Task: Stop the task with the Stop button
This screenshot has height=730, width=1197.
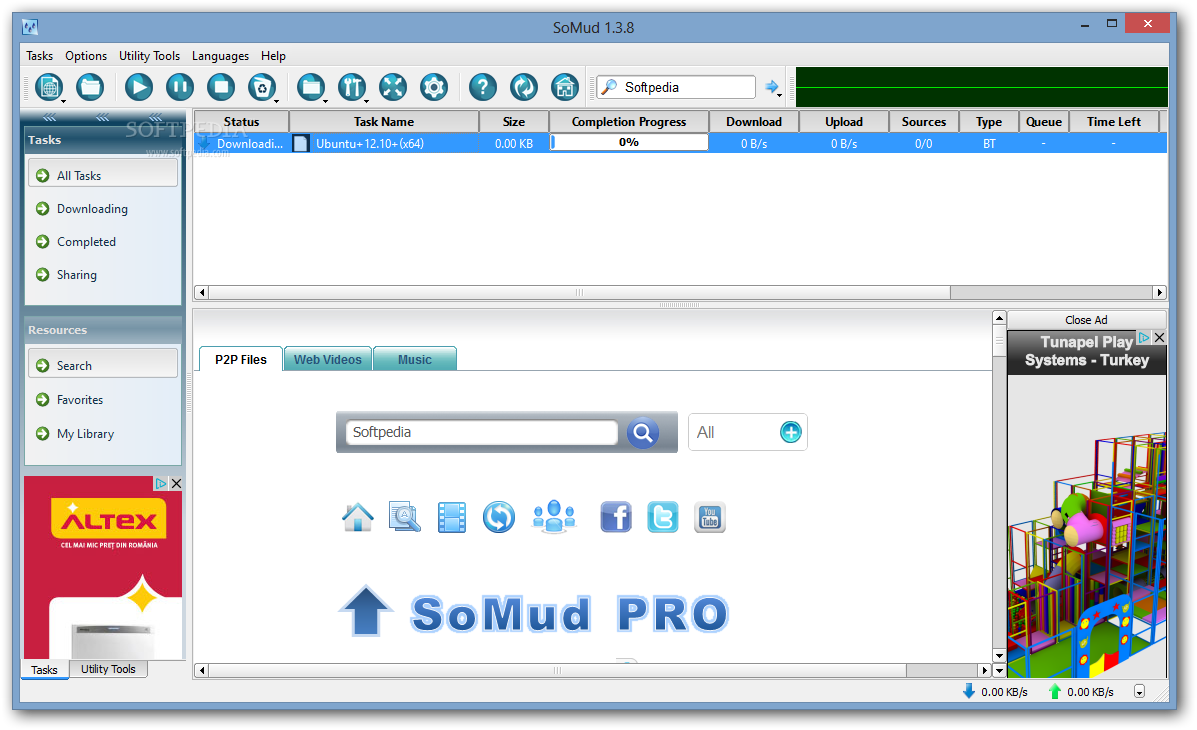Action: tap(221, 87)
